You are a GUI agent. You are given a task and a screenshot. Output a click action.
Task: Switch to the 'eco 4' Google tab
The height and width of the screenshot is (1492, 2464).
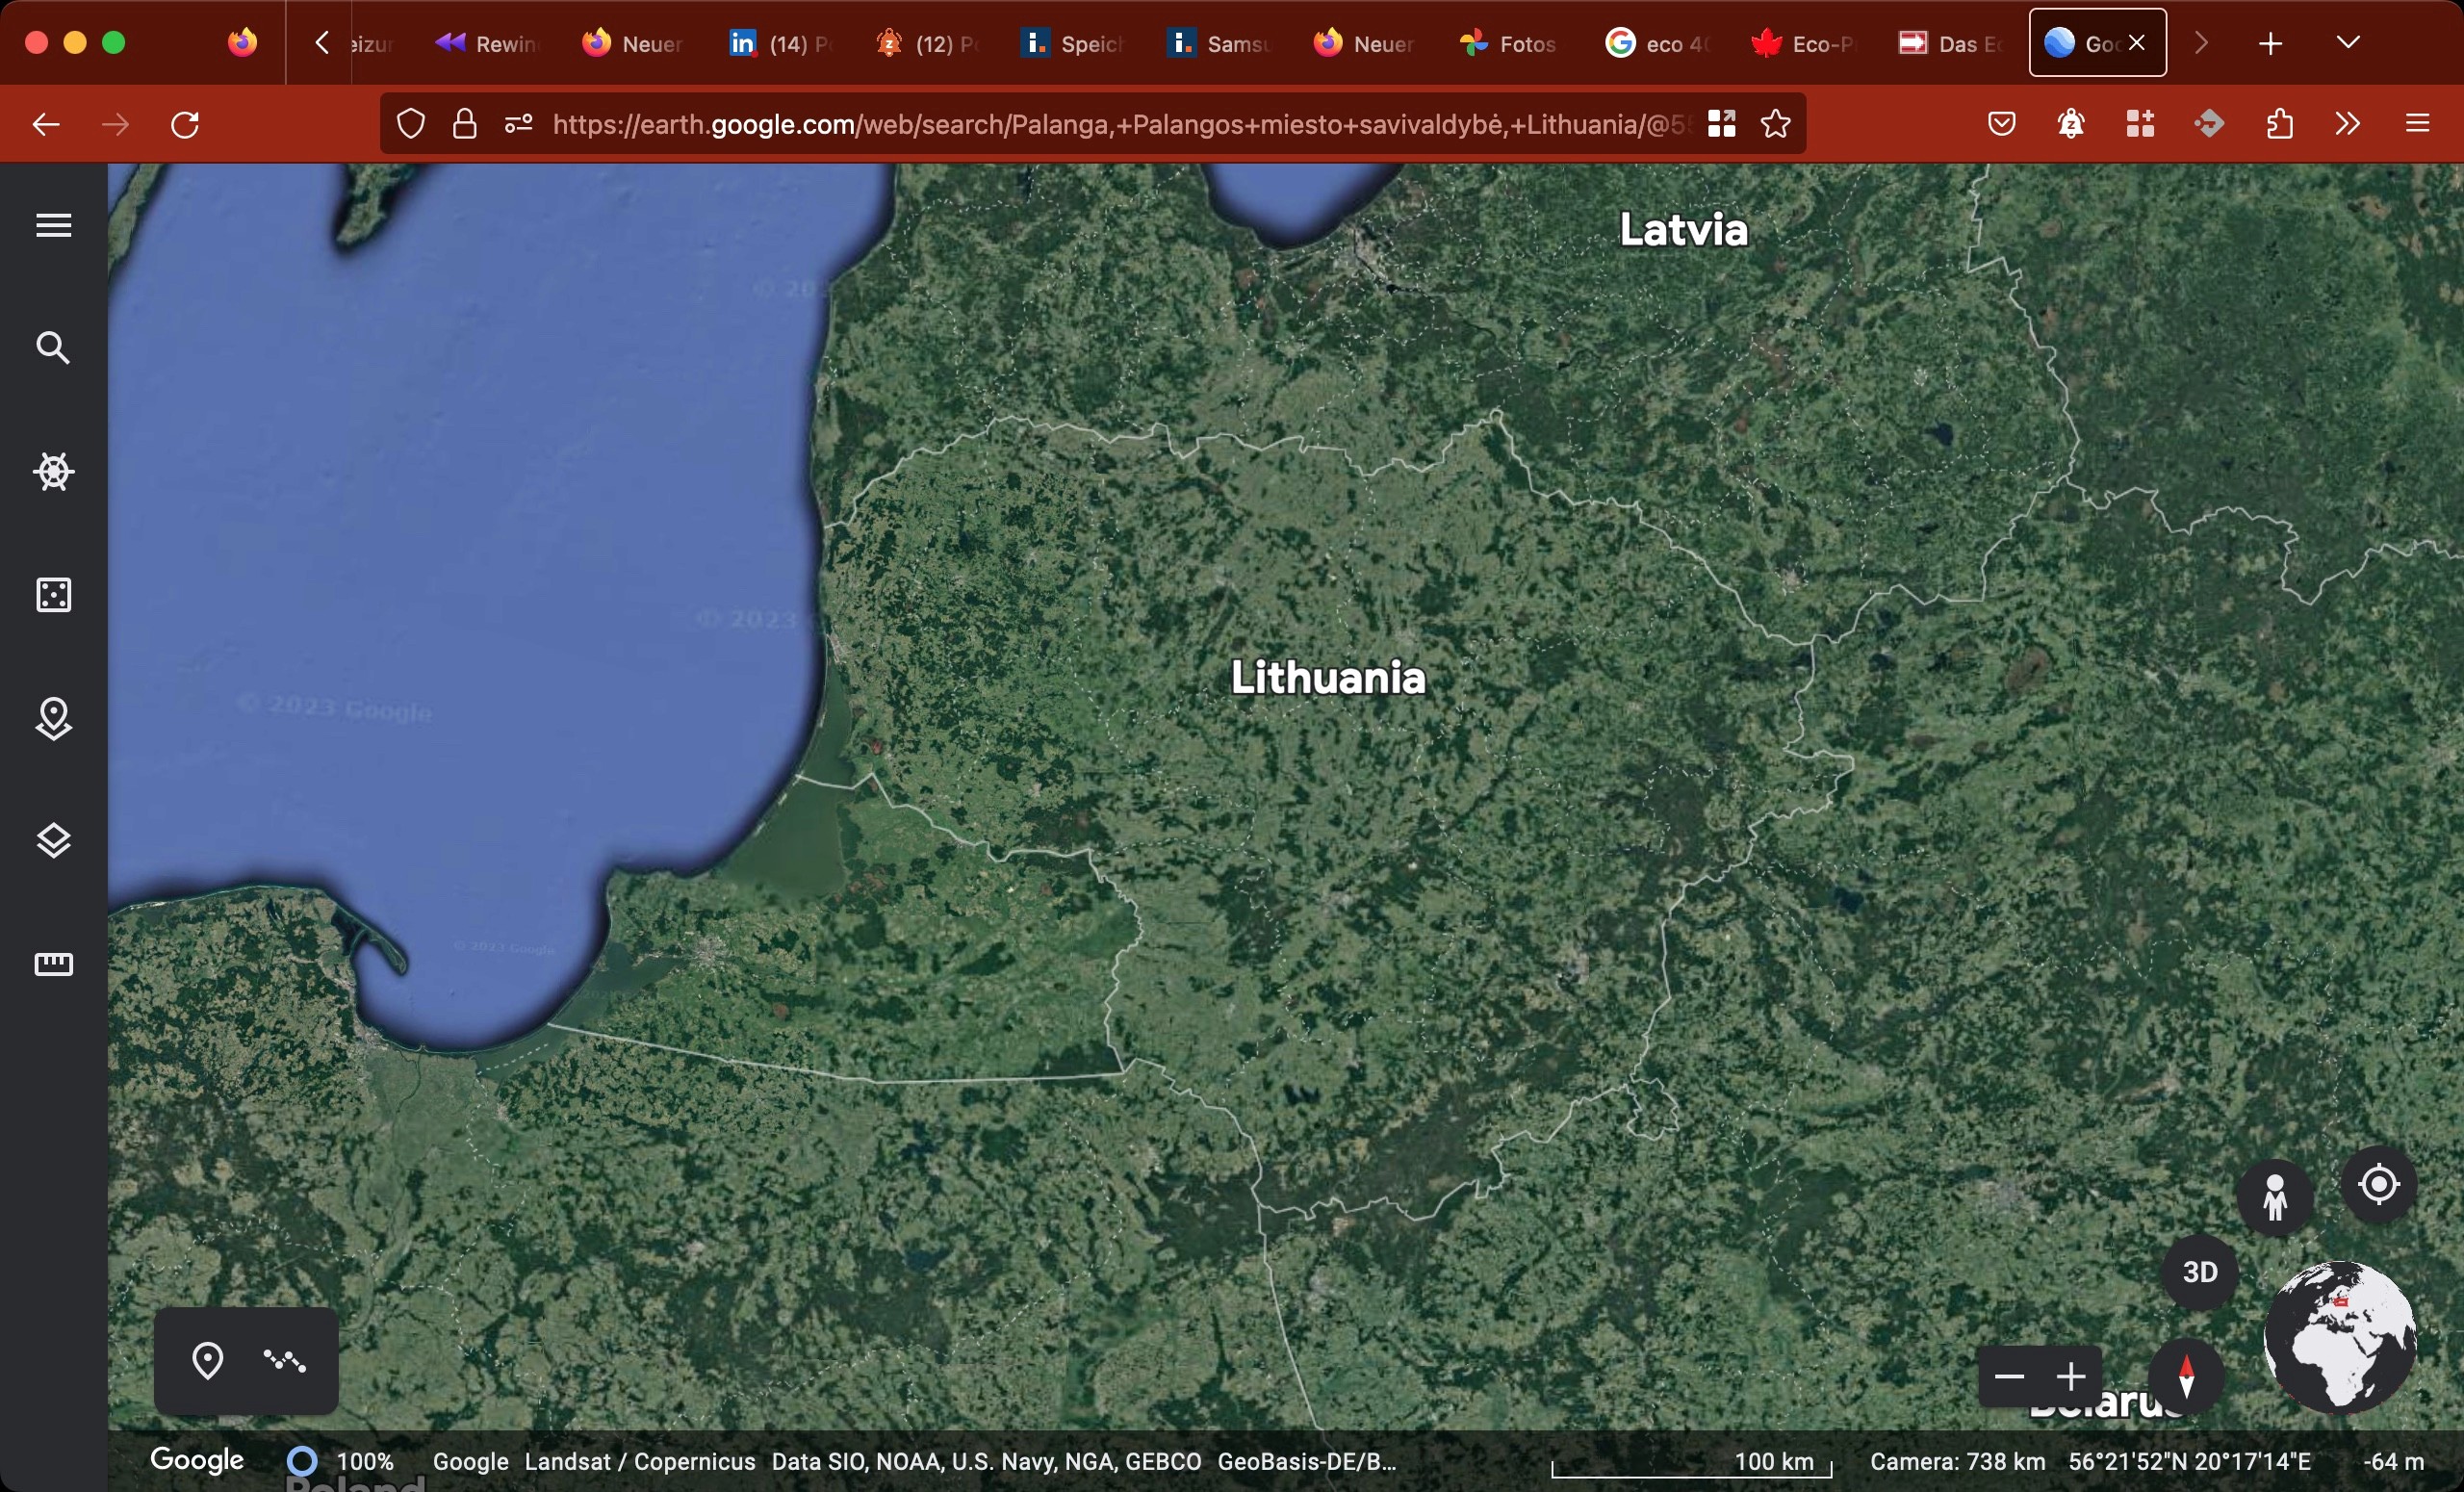click(x=1656, y=43)
